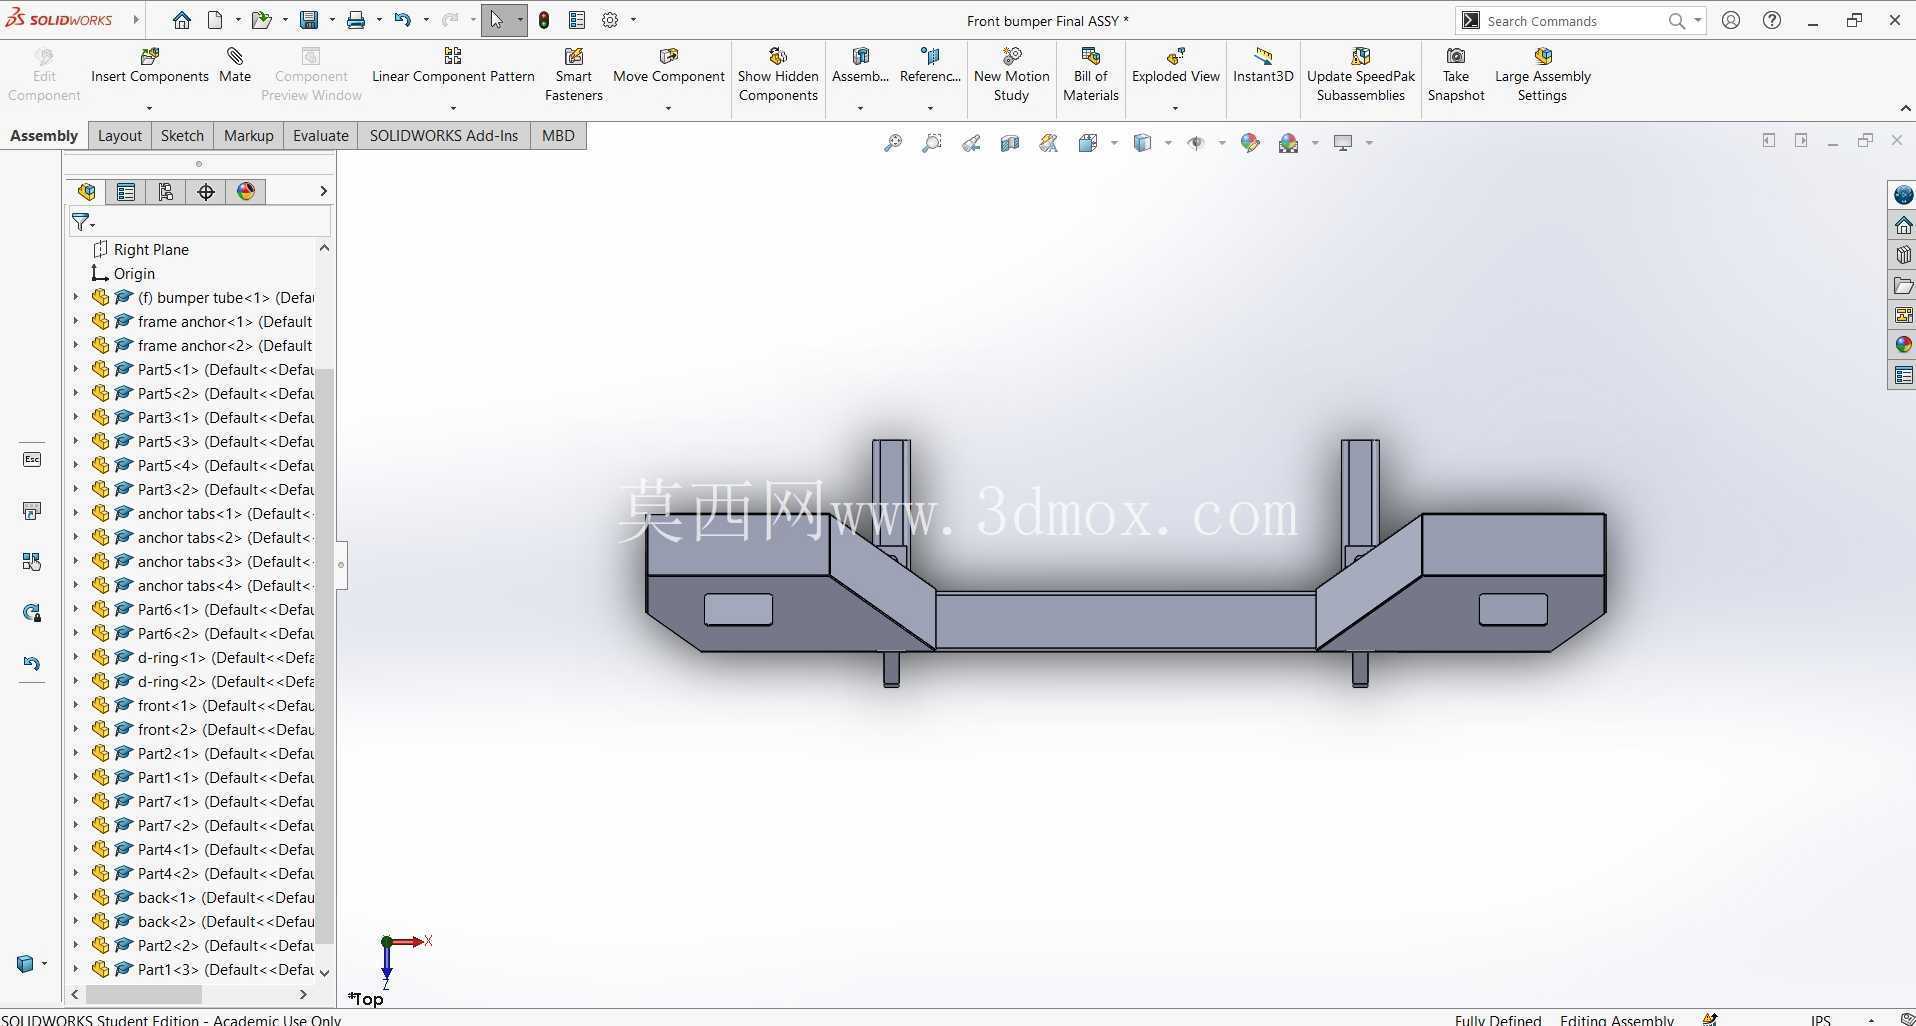This screenshot has height=1026, width=1916.
Task: Click Linear Component Pattern
Action: pyautogui.click(x=453, y=66)
